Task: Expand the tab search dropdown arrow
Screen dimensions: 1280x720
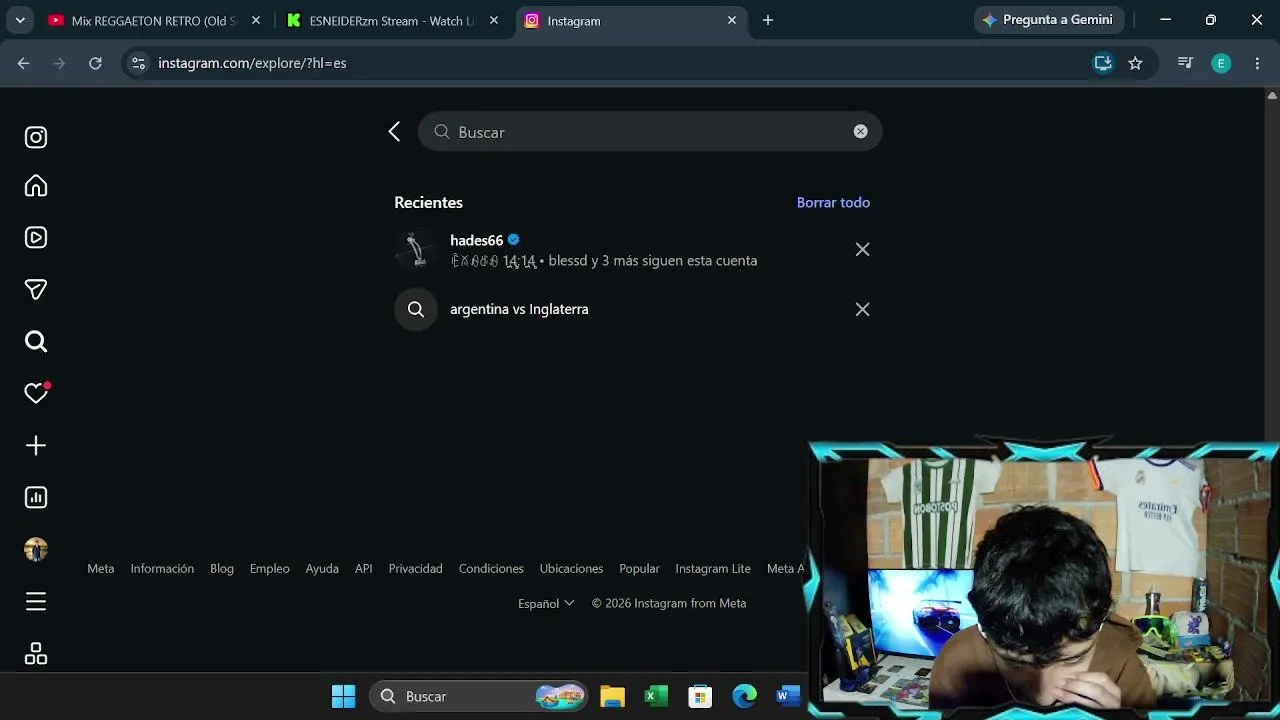Action: pyautogui.click(x=20, y=20)
